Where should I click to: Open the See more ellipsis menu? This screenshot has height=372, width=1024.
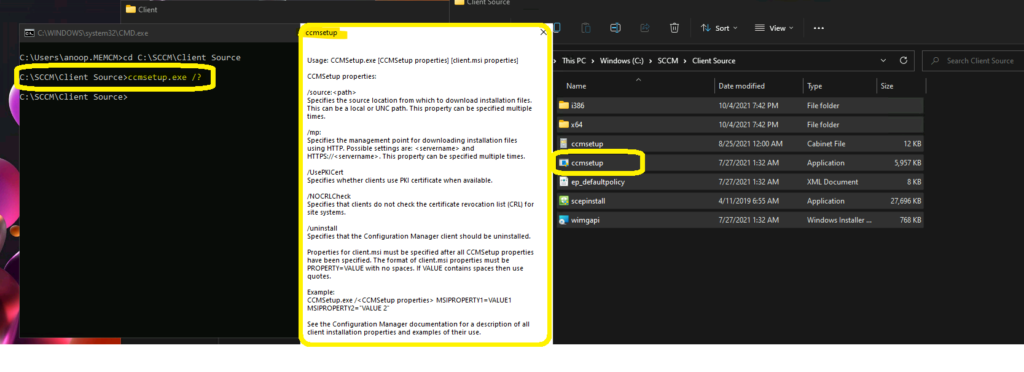click(x=818, y=28)
